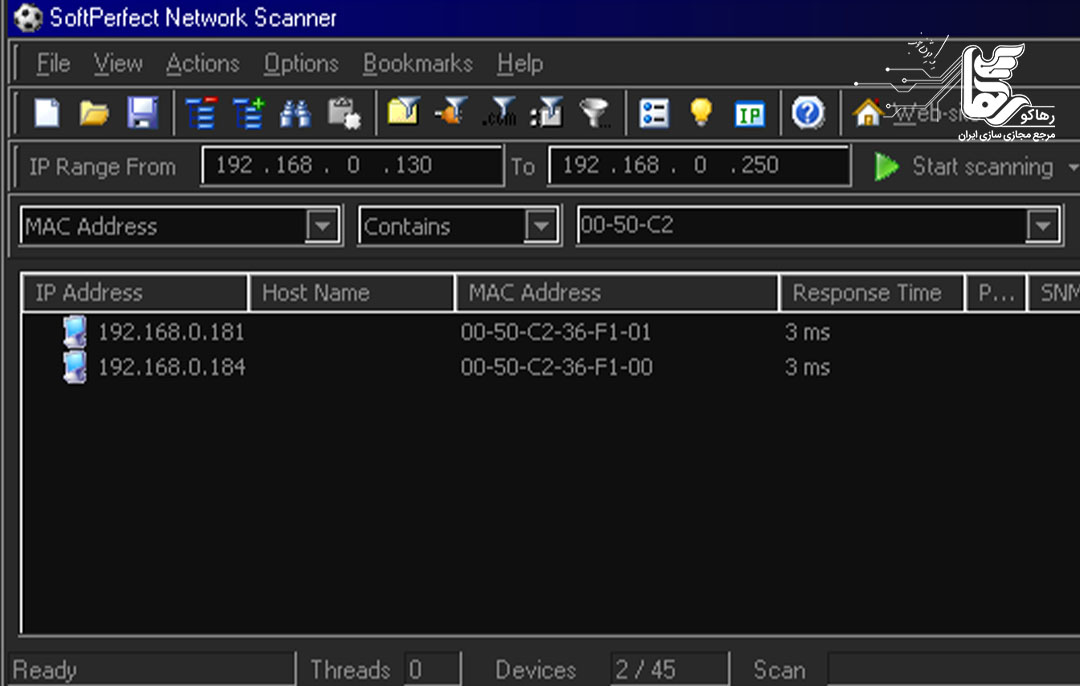This screenshot has width=1080, height=686.
Task: Expand the MAC Address filter field dropdown
Action: click(322, 226)
